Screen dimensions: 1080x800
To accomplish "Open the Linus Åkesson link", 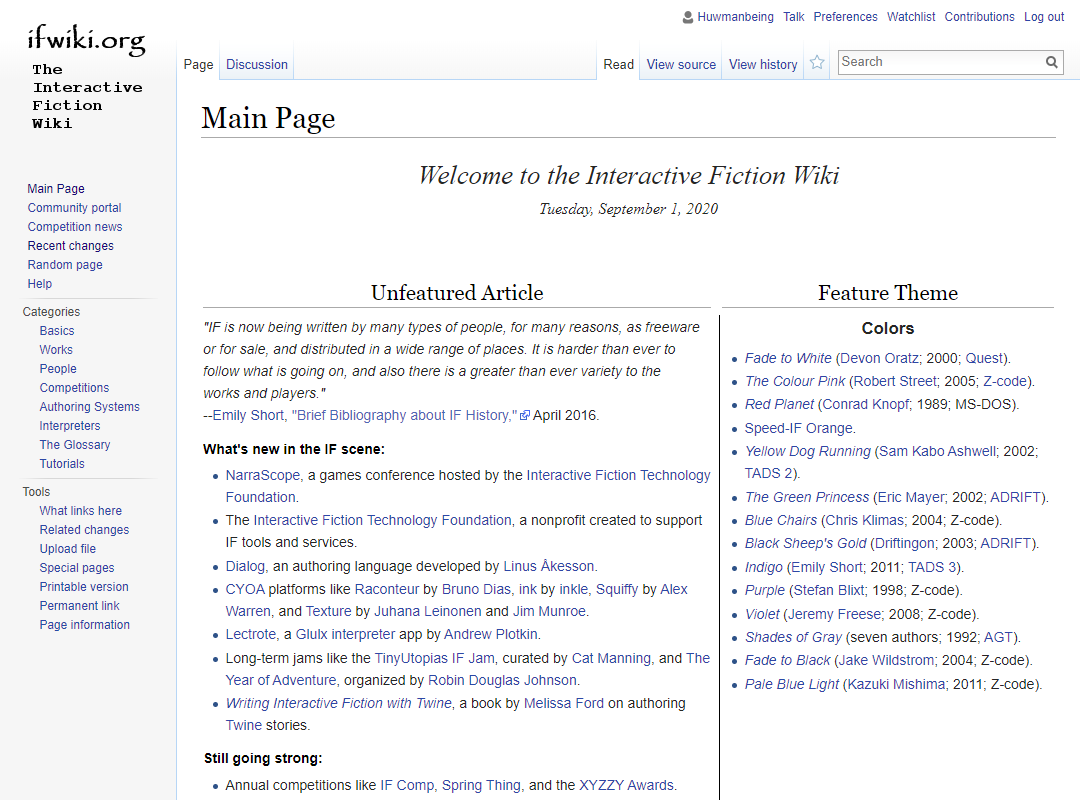I will click(x=548, y=566).
